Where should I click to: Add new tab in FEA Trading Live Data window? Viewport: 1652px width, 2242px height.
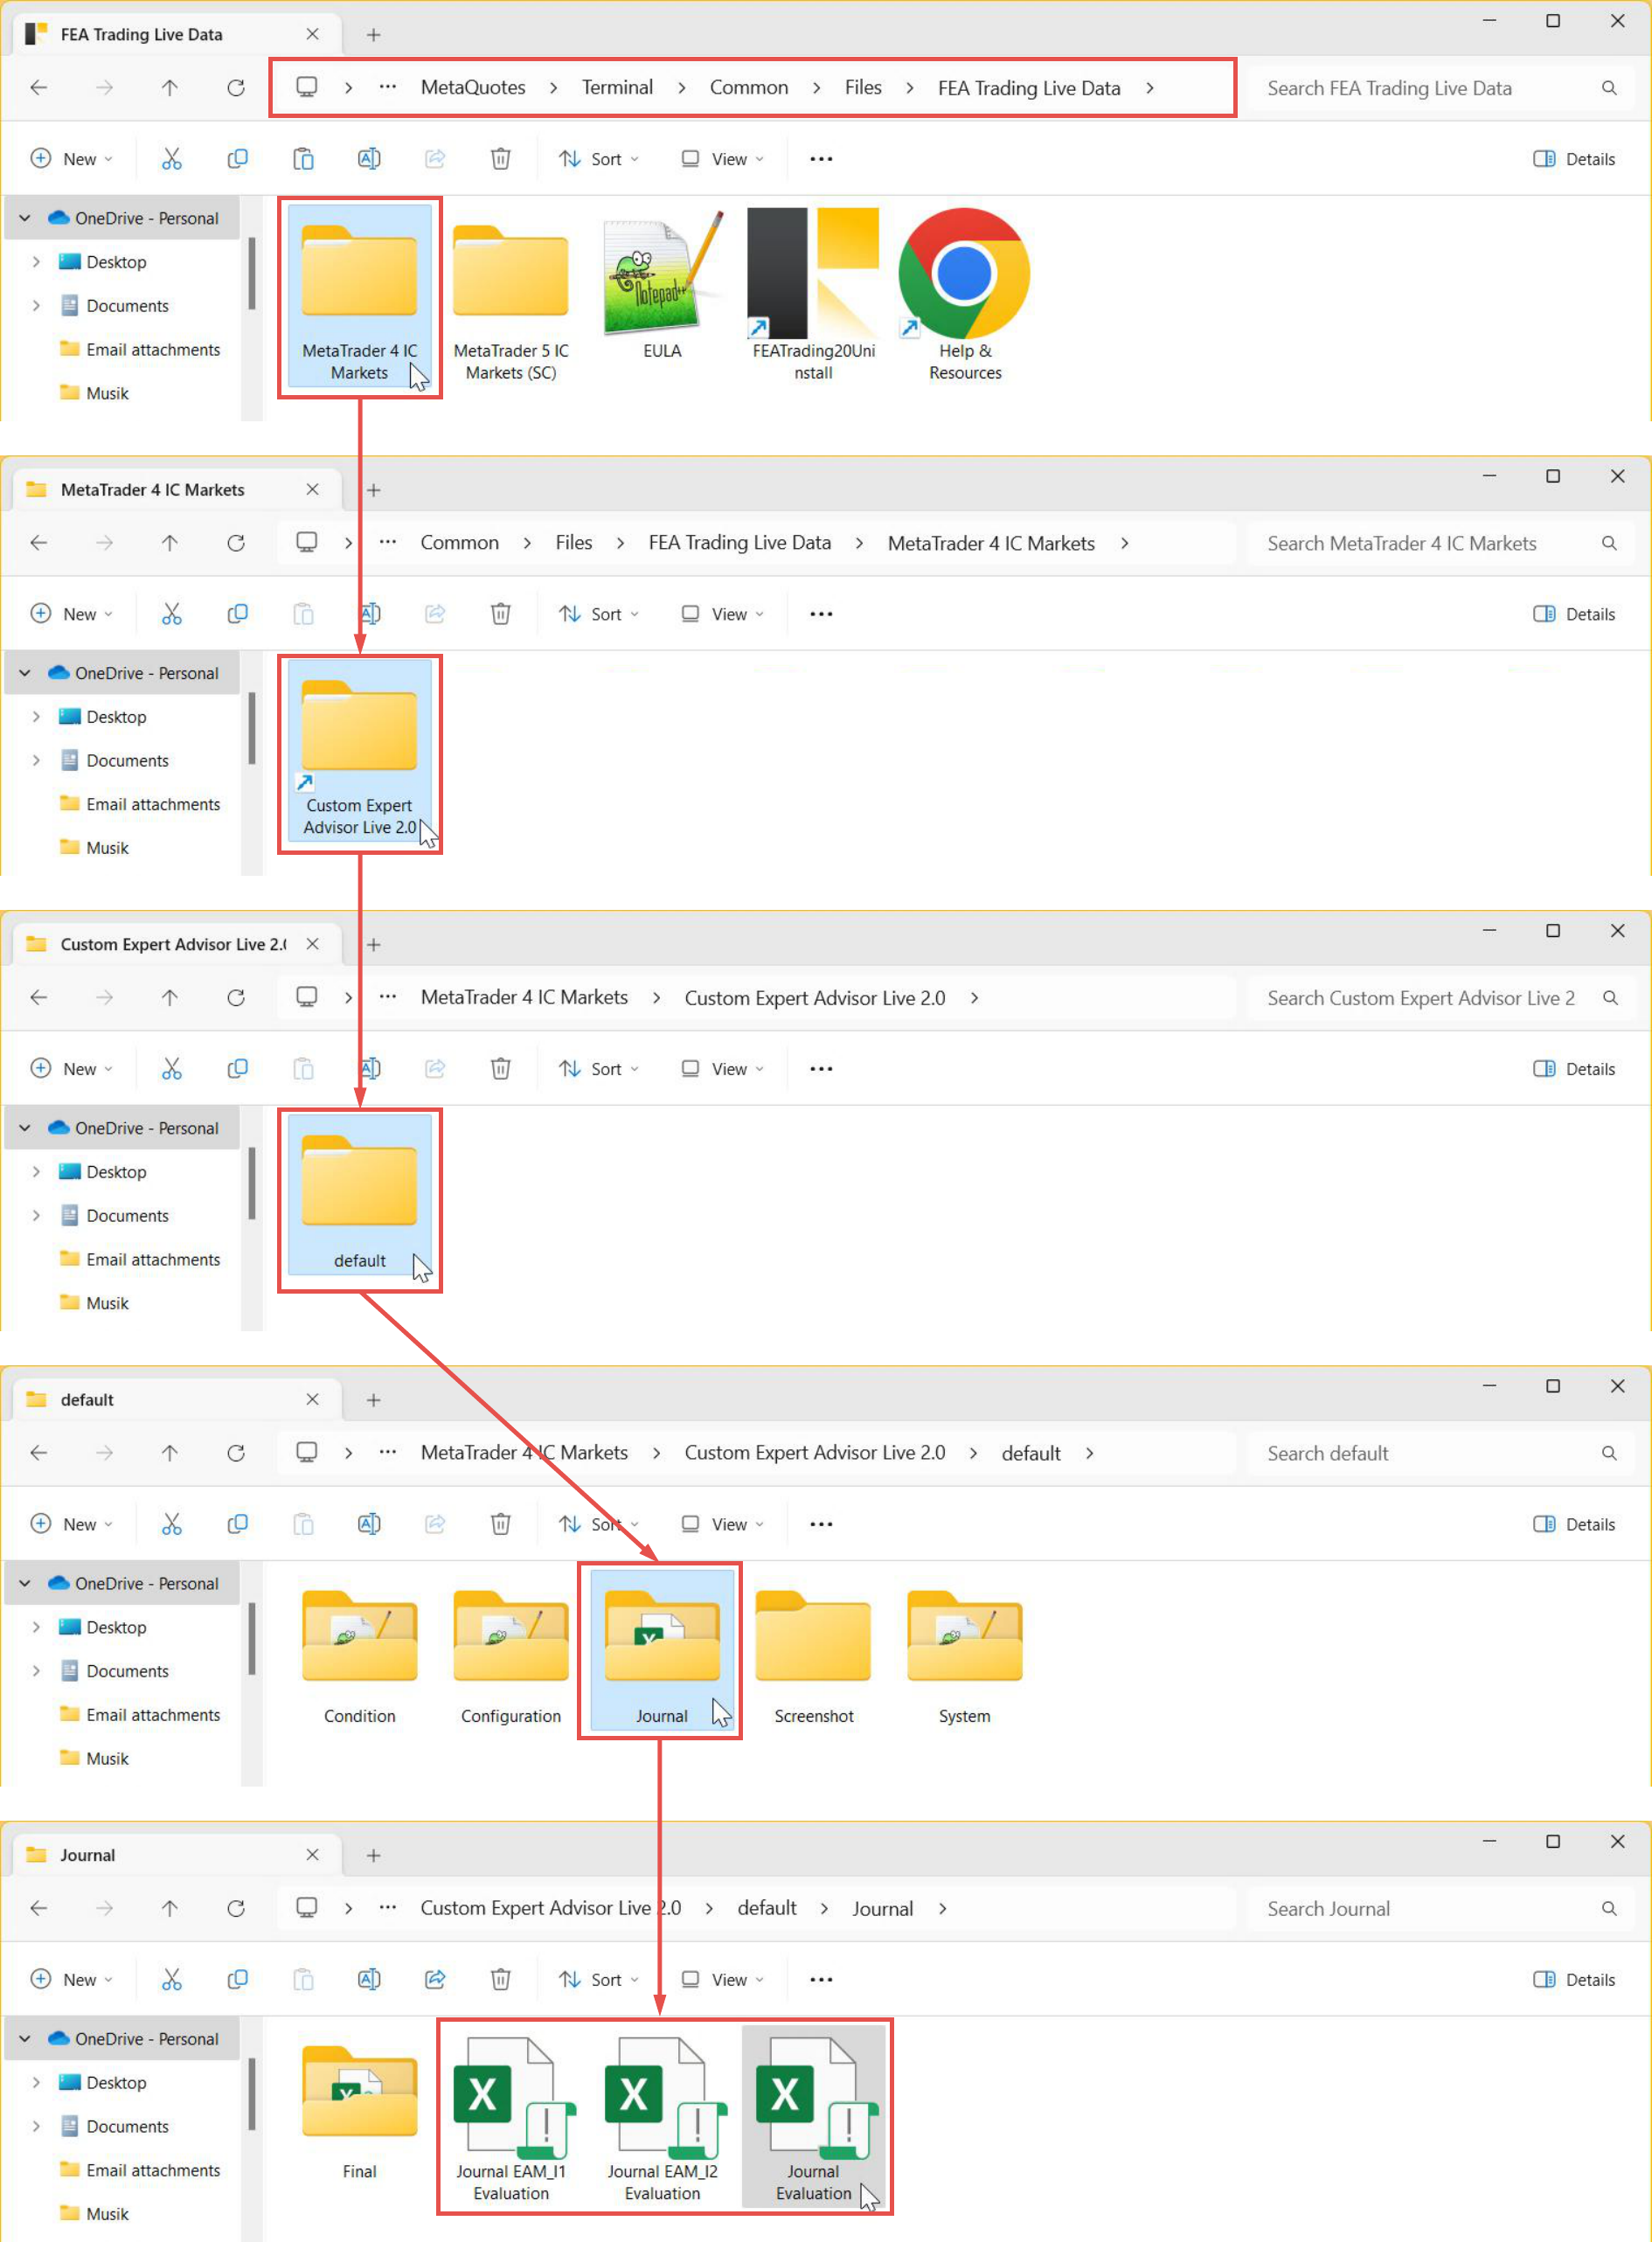(373, 34)
